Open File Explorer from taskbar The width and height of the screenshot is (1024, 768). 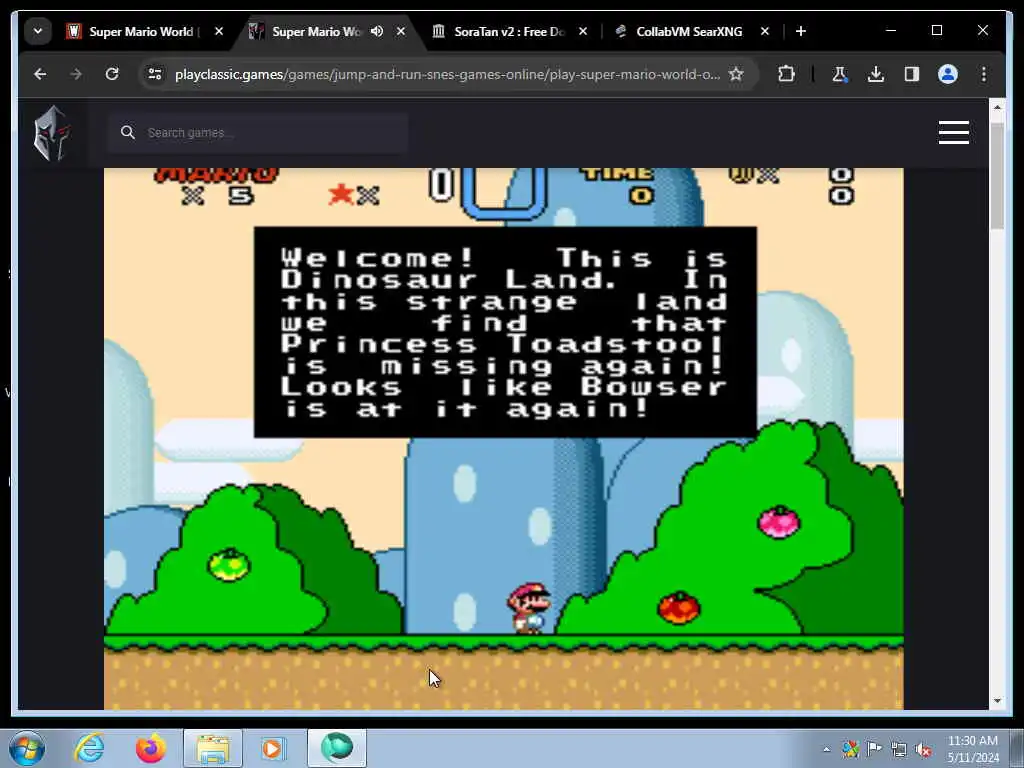[213, 748]
